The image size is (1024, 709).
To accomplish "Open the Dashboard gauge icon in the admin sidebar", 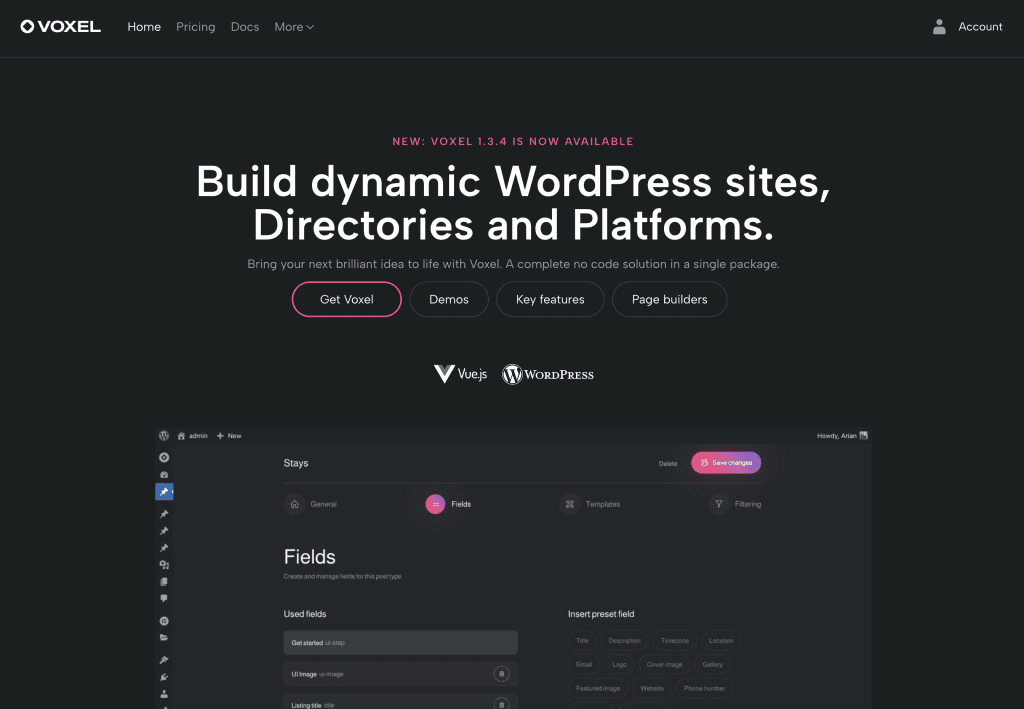I will (164, 475).
